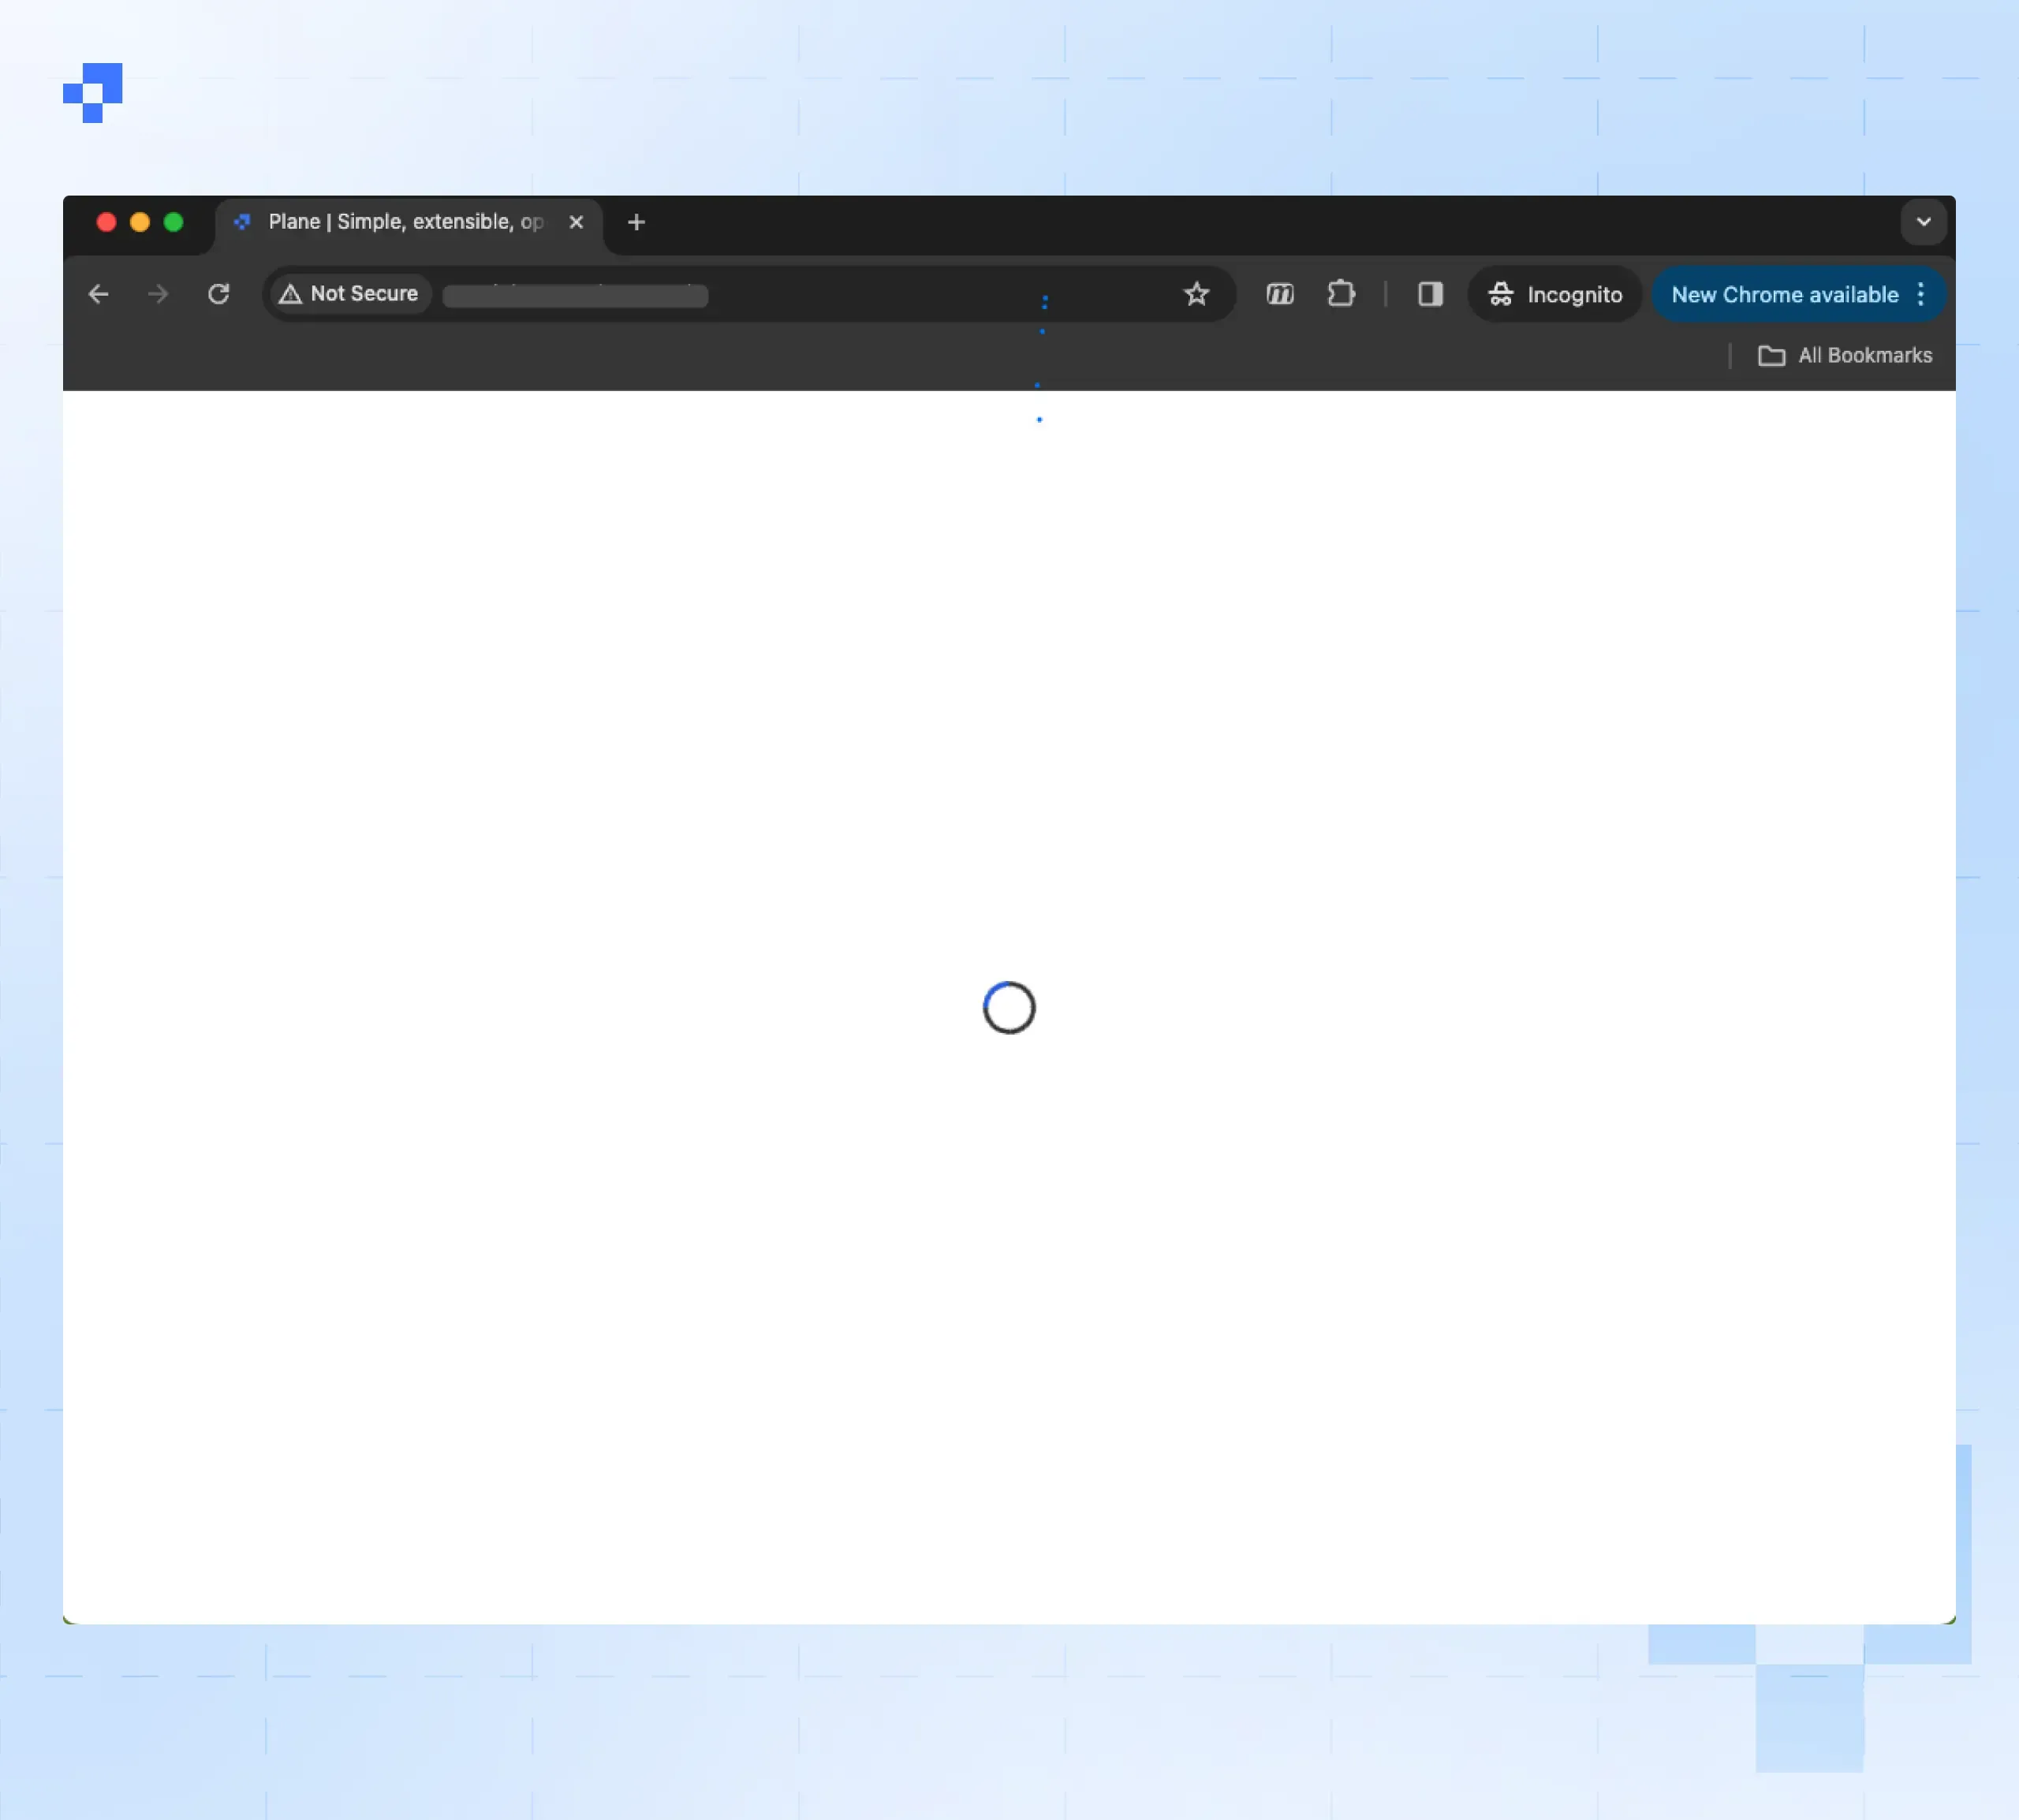
Task: Open Chrome three-dot menu
Action: 1921,294
